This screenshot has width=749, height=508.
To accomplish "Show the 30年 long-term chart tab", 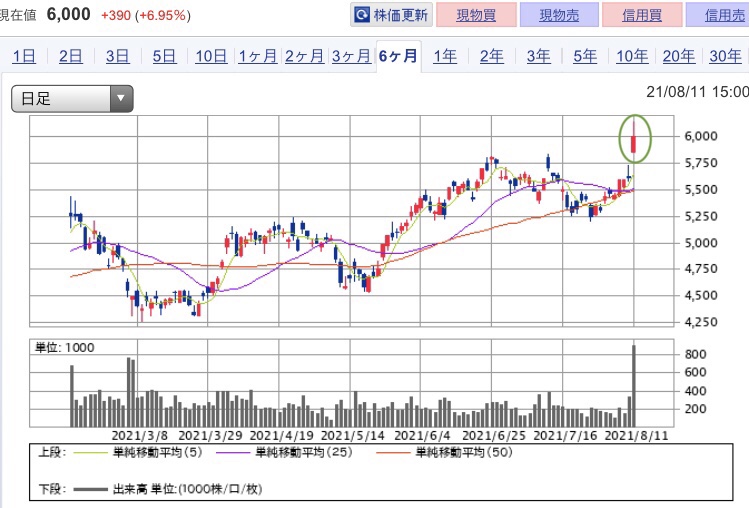I will [724, 56].
